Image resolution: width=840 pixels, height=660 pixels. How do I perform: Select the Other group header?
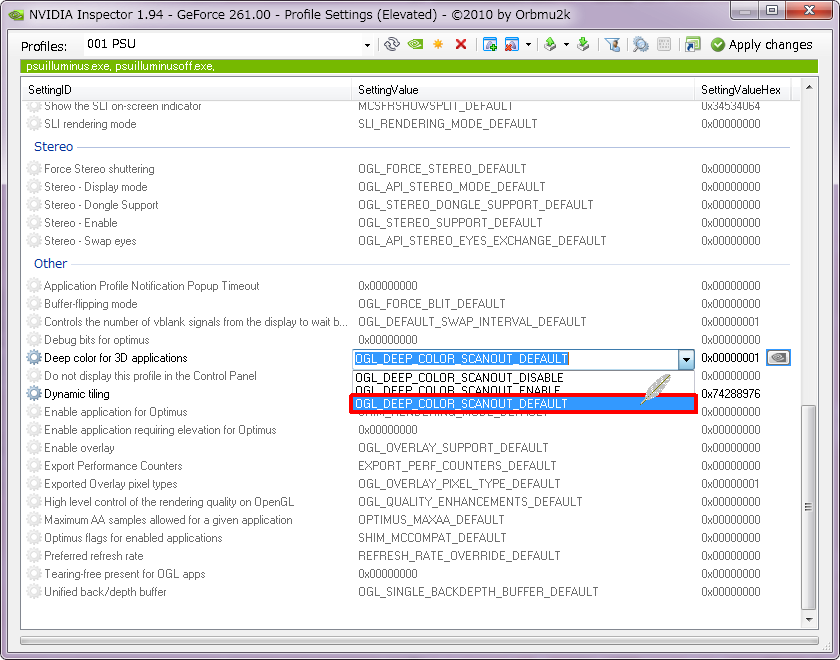(x=50, y=264)
